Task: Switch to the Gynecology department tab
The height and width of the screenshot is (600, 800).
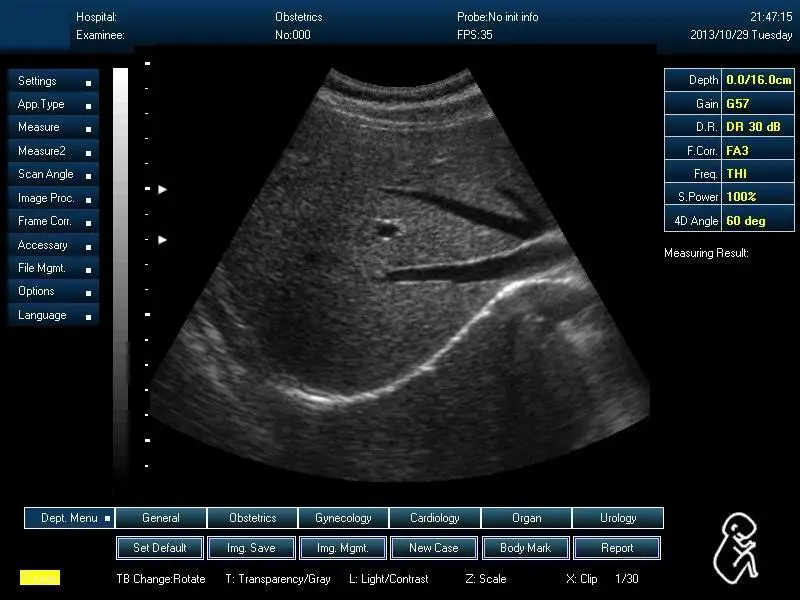Action: point(343,518)
